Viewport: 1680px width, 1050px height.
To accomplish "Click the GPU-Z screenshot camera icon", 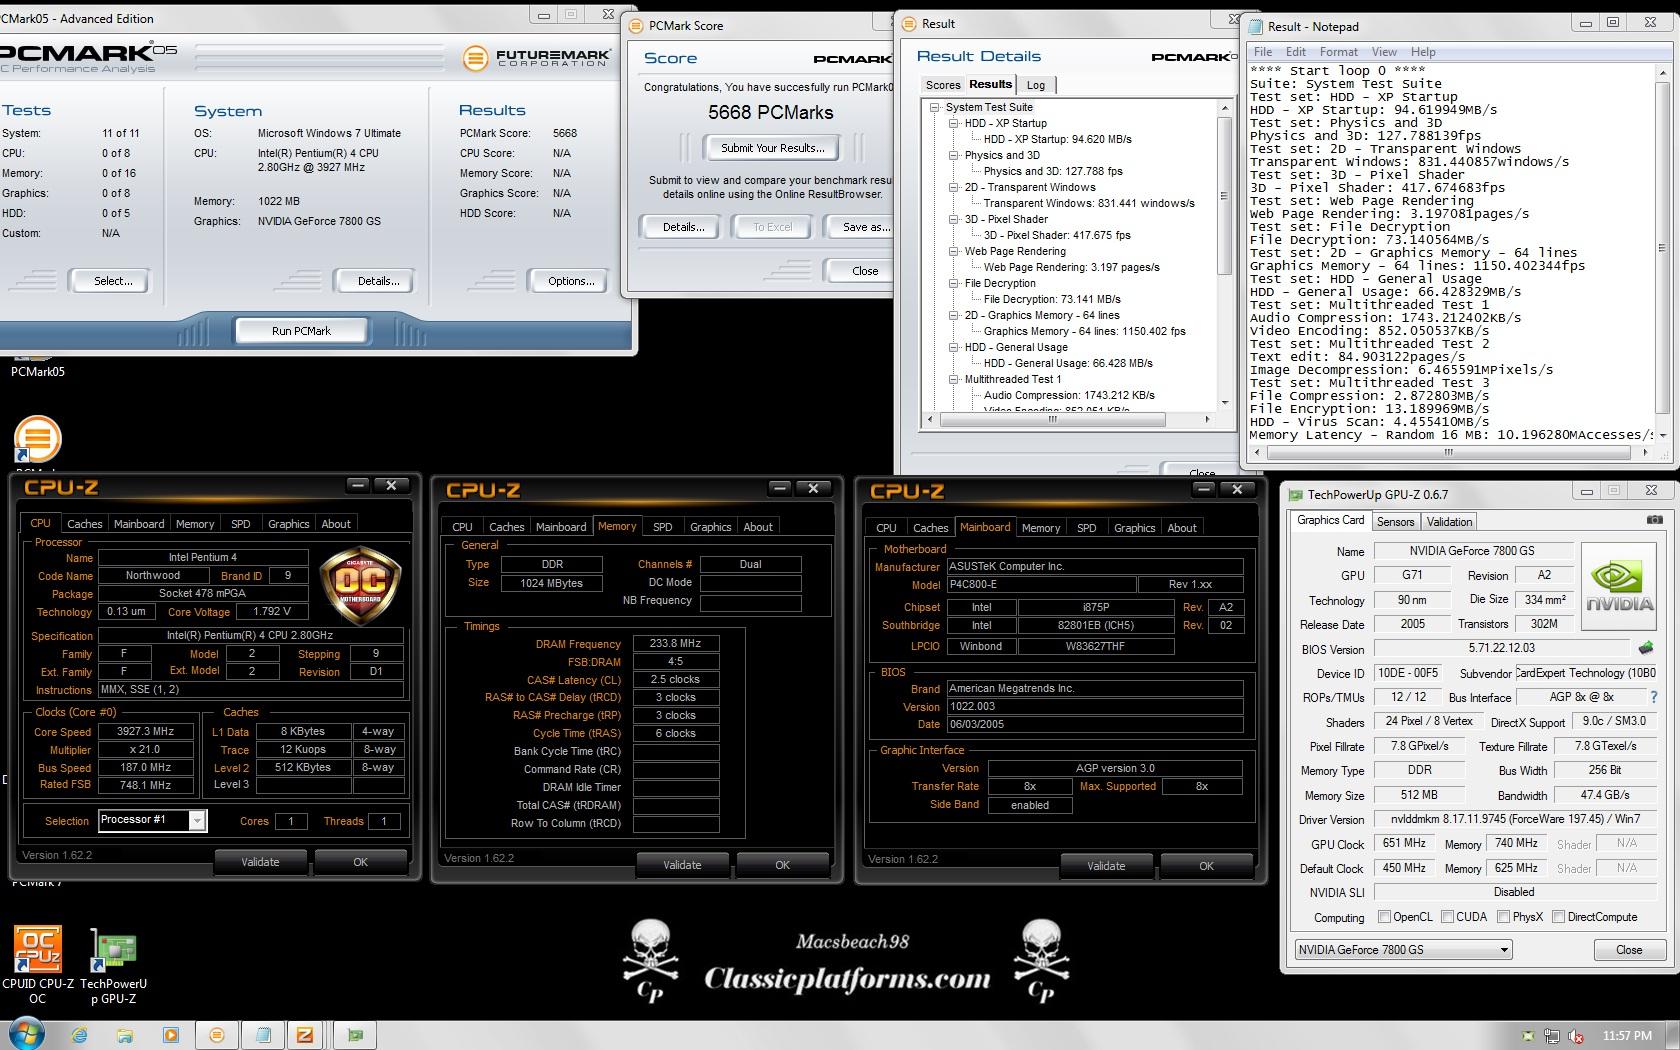I will (x=1654, y=520).
